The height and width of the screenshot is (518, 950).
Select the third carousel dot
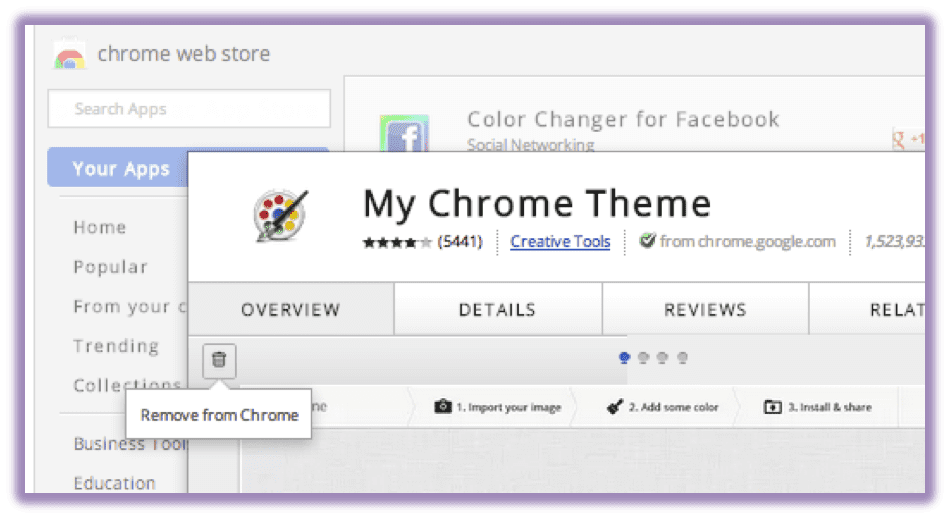pos(663,357)
